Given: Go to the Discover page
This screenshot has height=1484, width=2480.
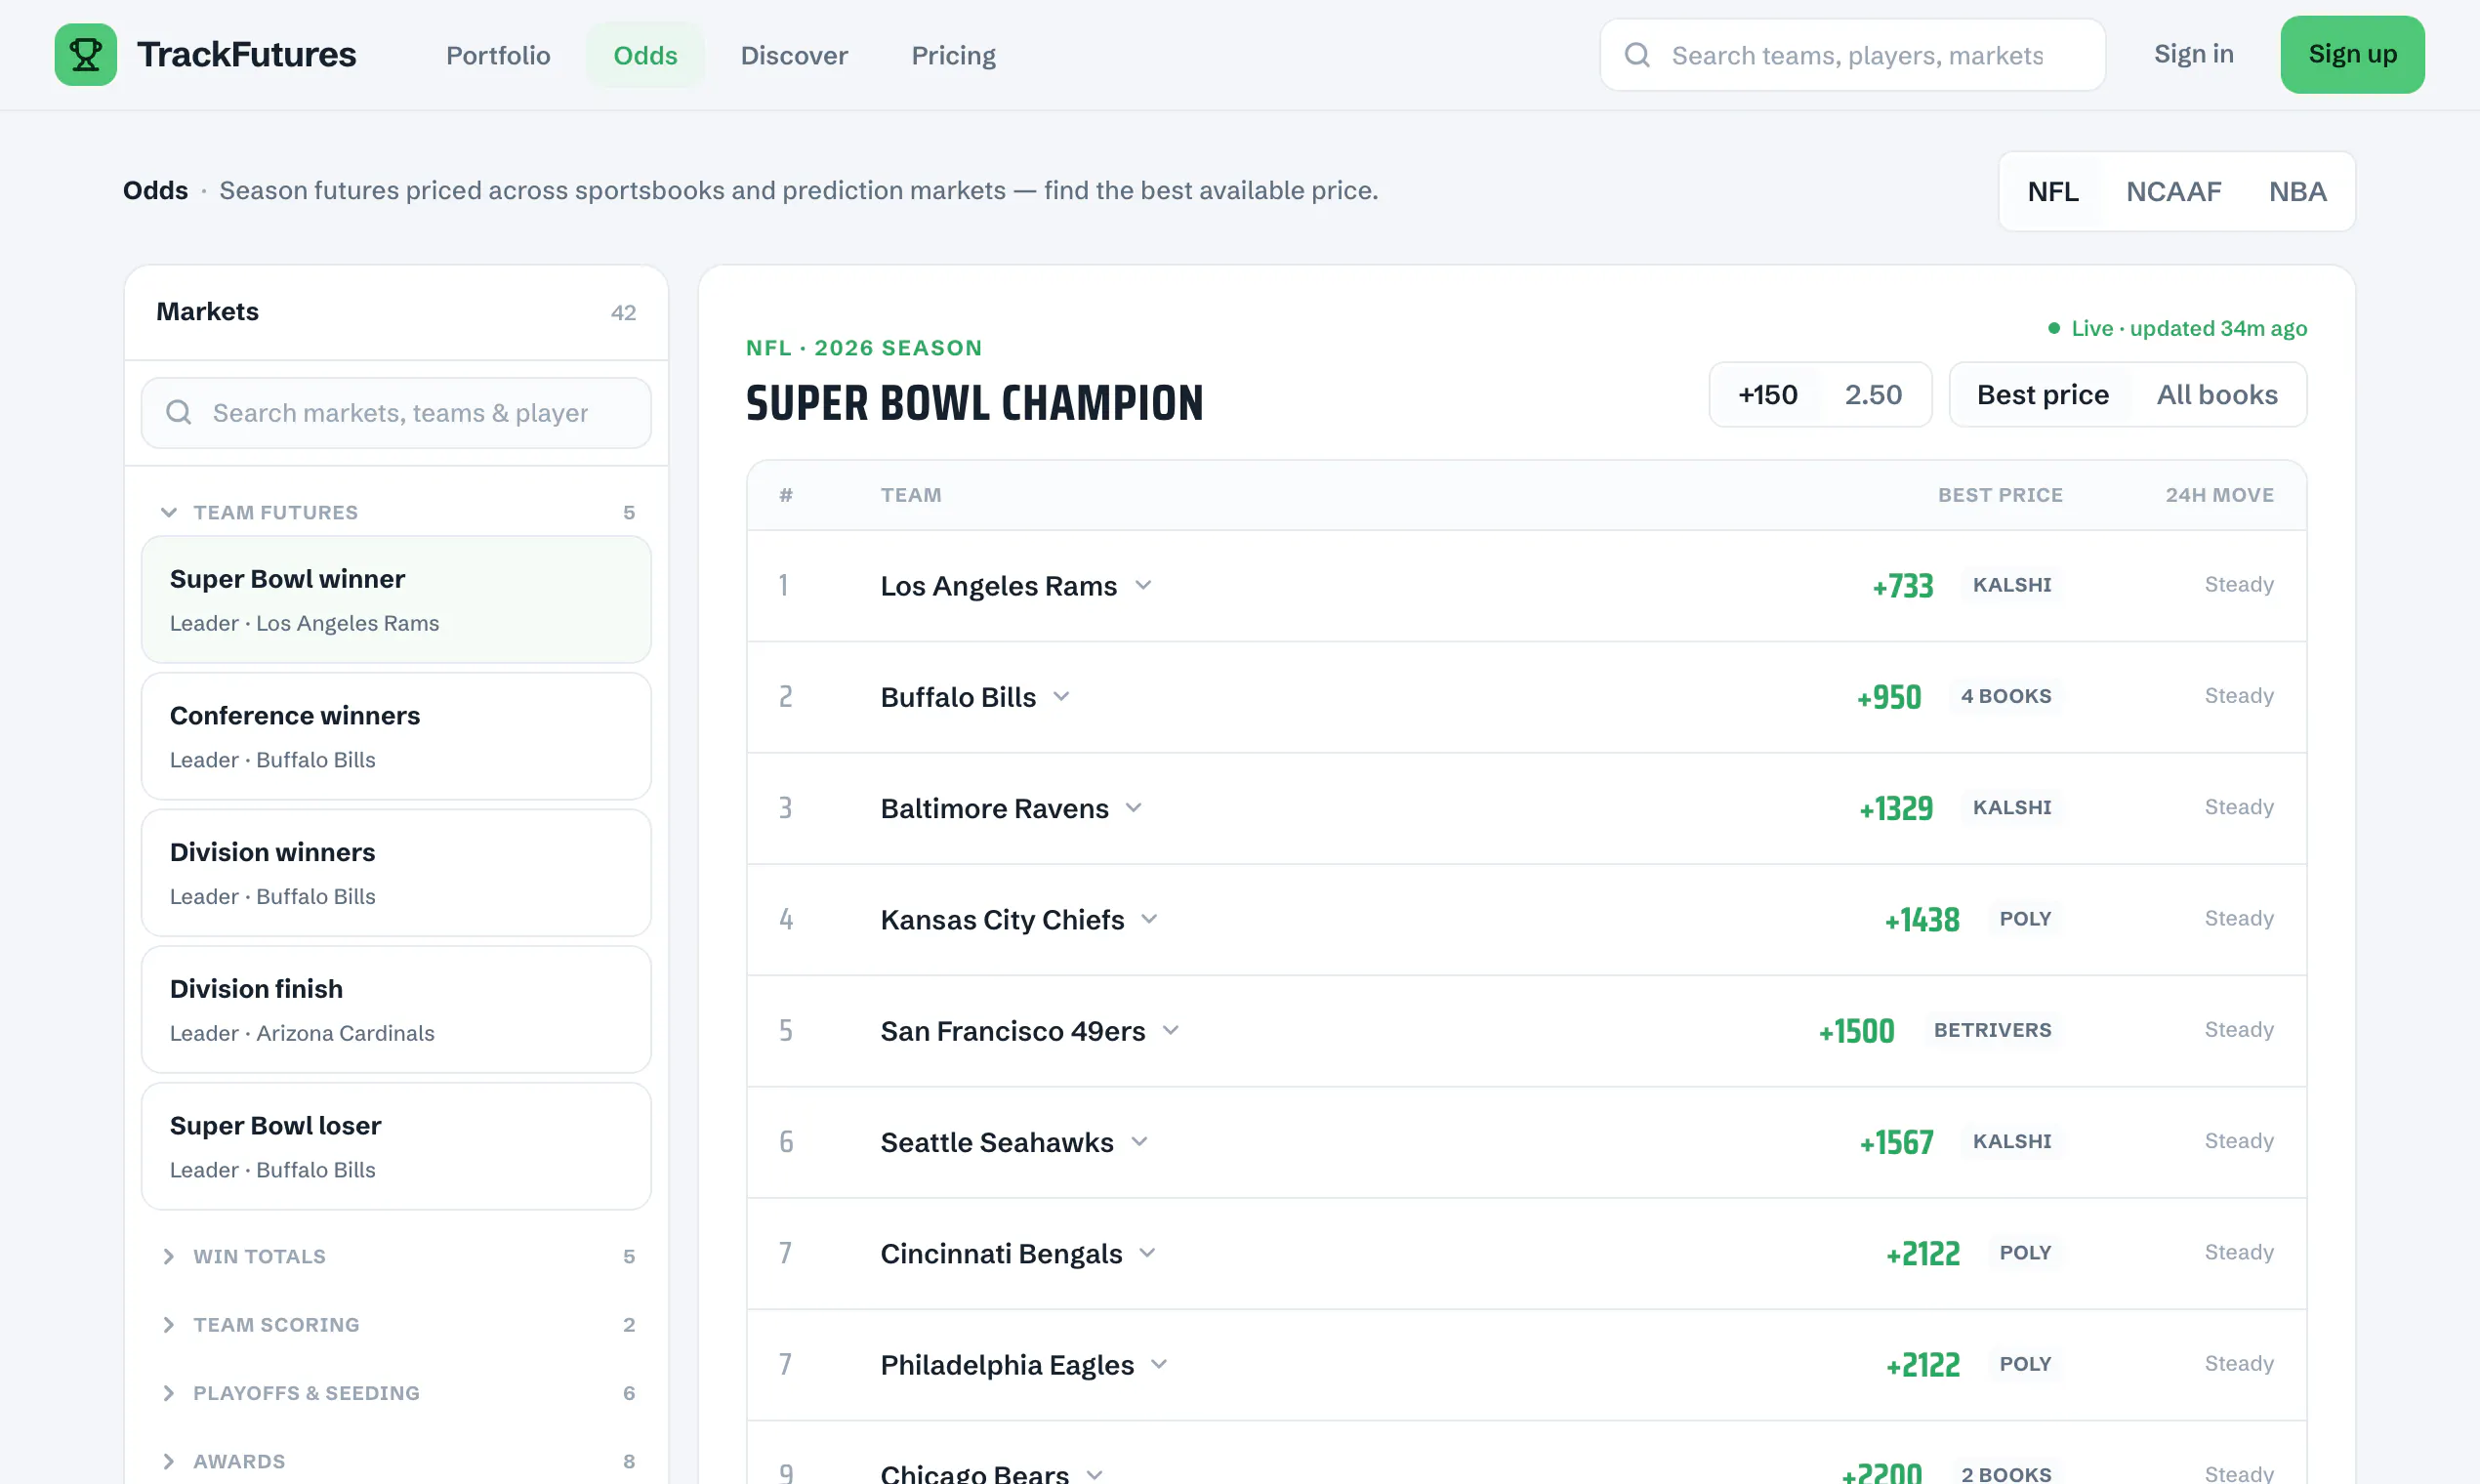Looking at the screenshot, I should pyautogui.click(x=794, y=55).
